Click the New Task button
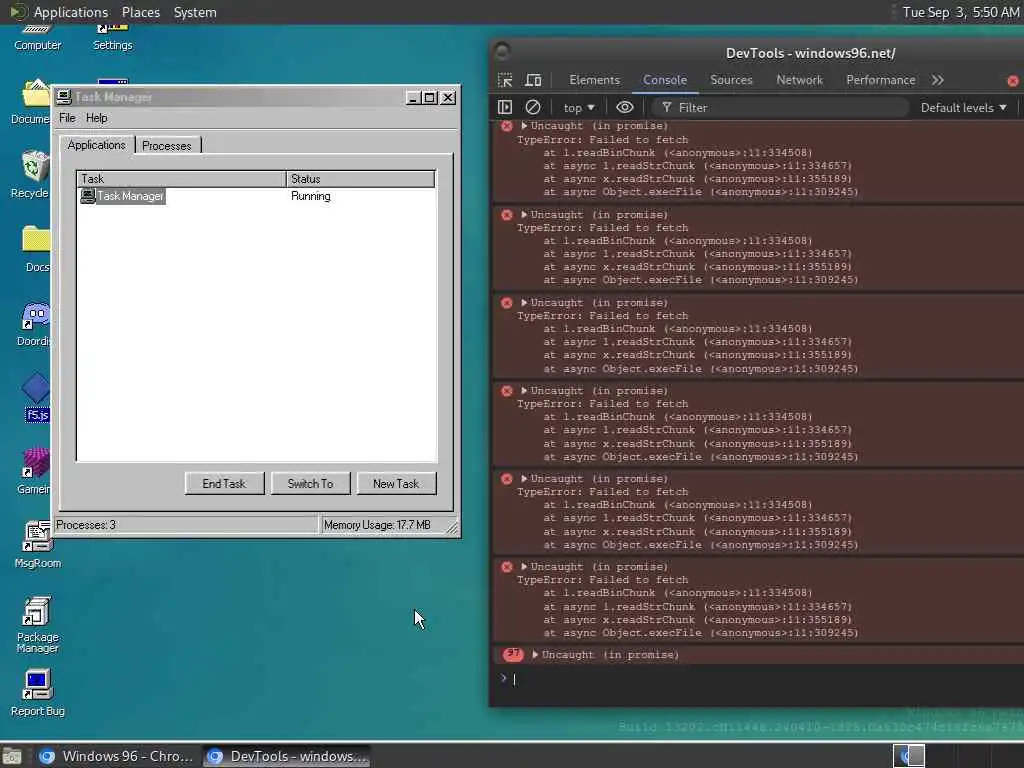Image resolution: width=1024 pixels, height=768 pixels. tap(396, 484)
